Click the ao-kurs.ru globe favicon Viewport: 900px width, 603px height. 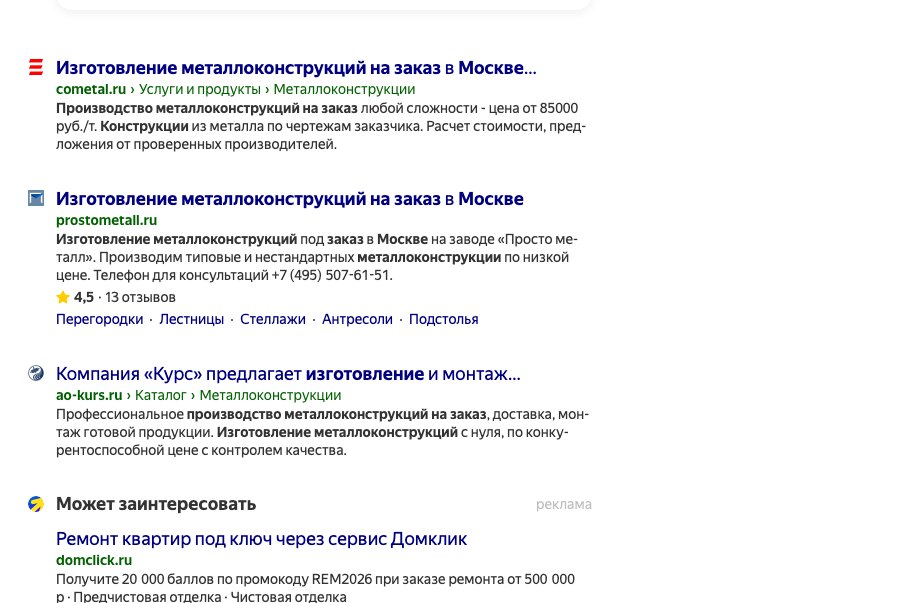[x=36, y=373]
